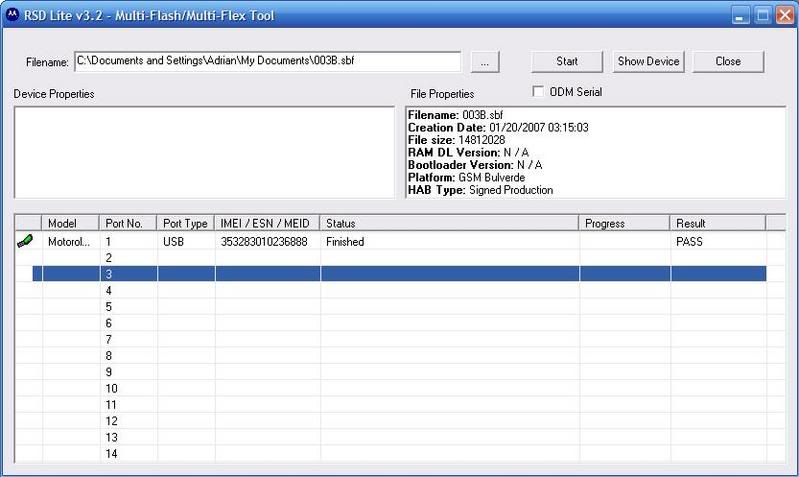Click 'Bootloader Version: N / A' text
799x477 pixels.
click(x=475, y=165)
